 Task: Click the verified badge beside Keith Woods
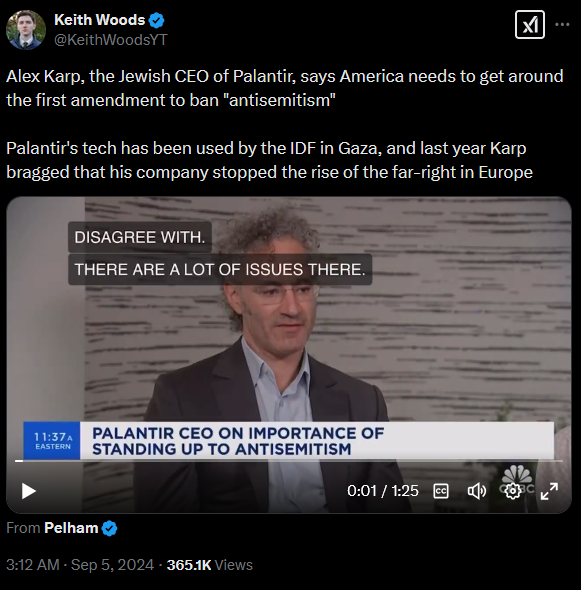pyautogui.click(x=157, y=20)
